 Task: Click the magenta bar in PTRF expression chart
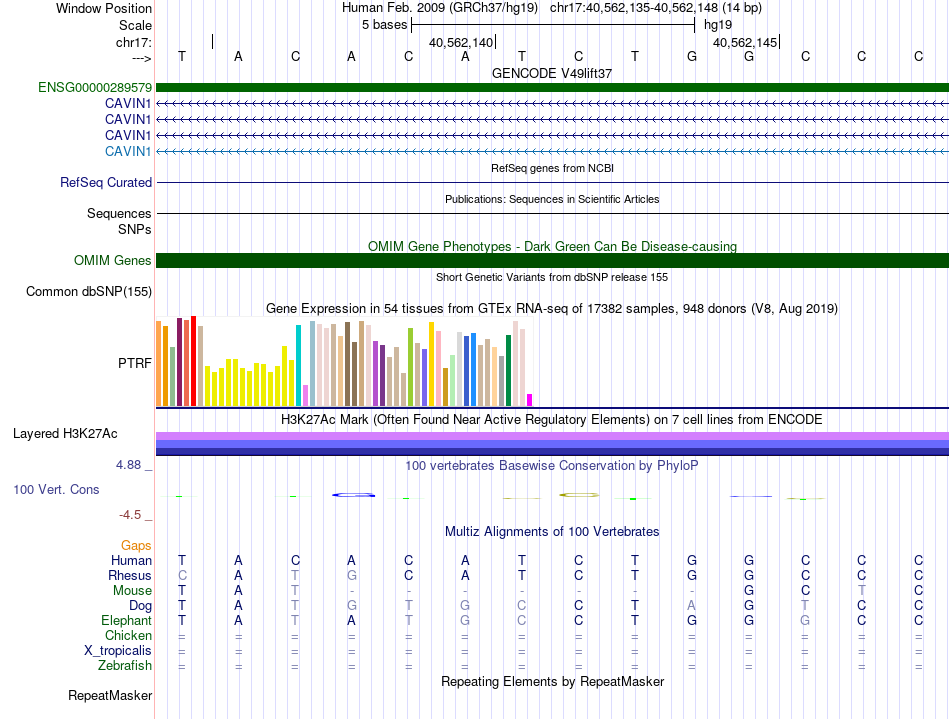[x=530, y=400]
